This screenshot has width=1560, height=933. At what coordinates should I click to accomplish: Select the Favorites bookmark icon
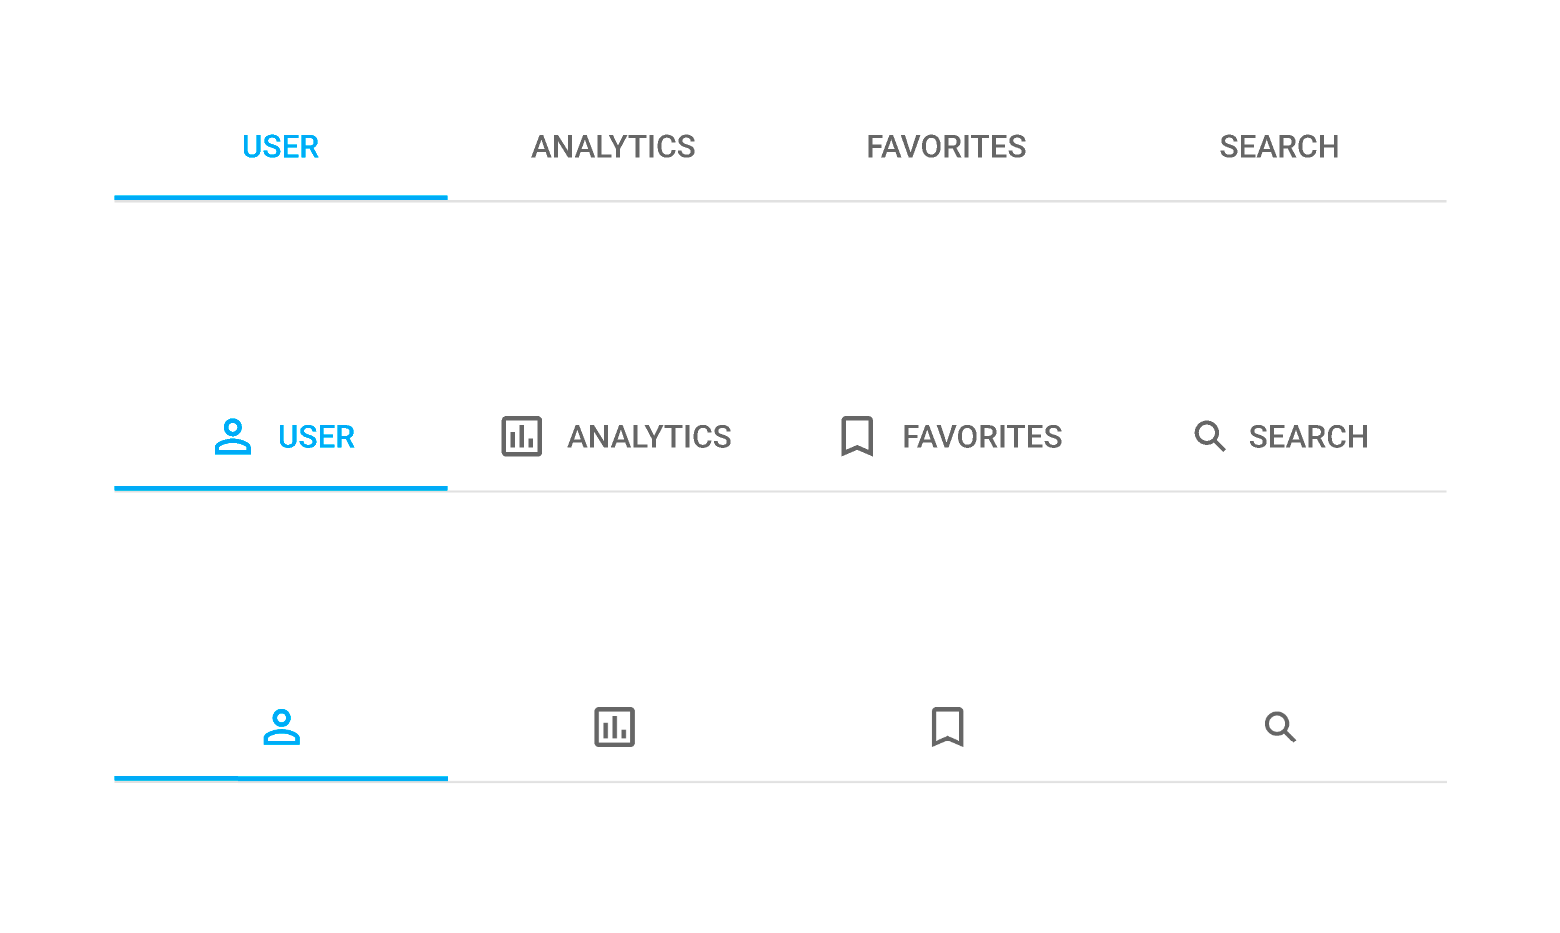pos(856,436)
